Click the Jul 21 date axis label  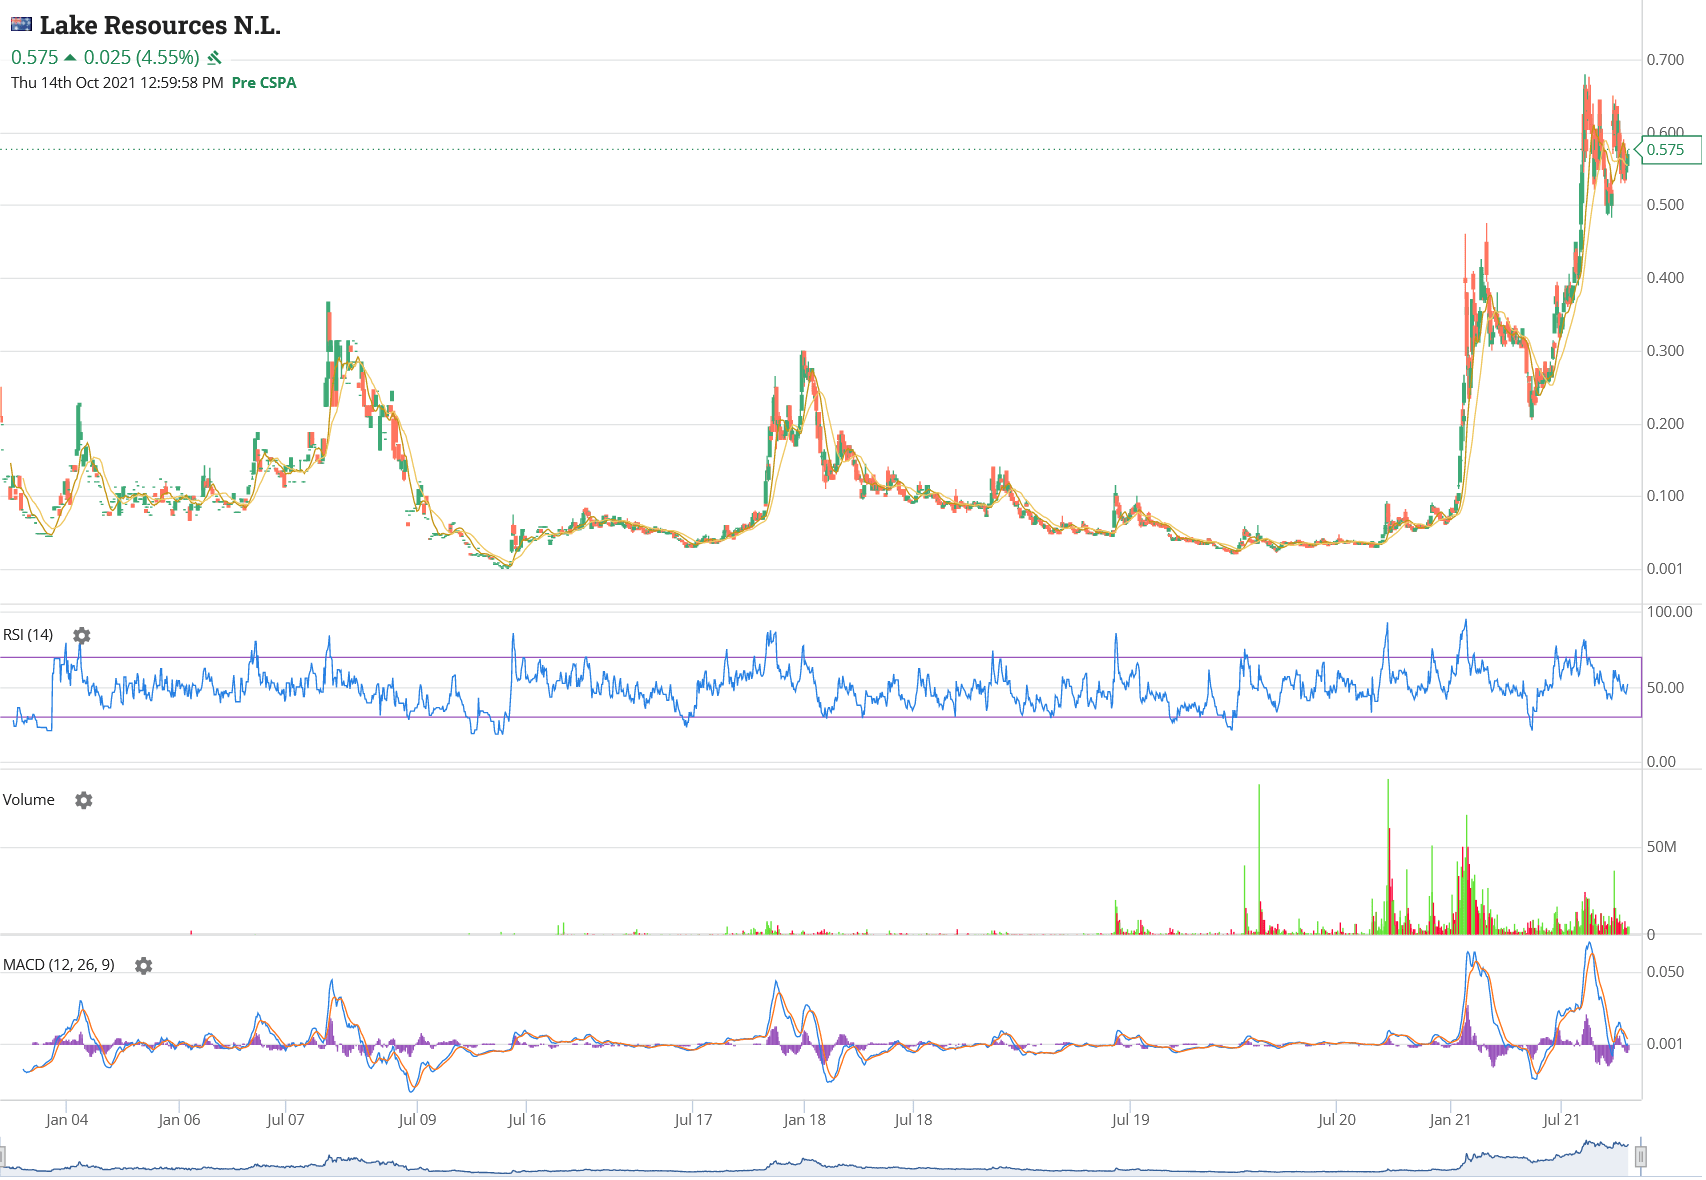1561,1120
